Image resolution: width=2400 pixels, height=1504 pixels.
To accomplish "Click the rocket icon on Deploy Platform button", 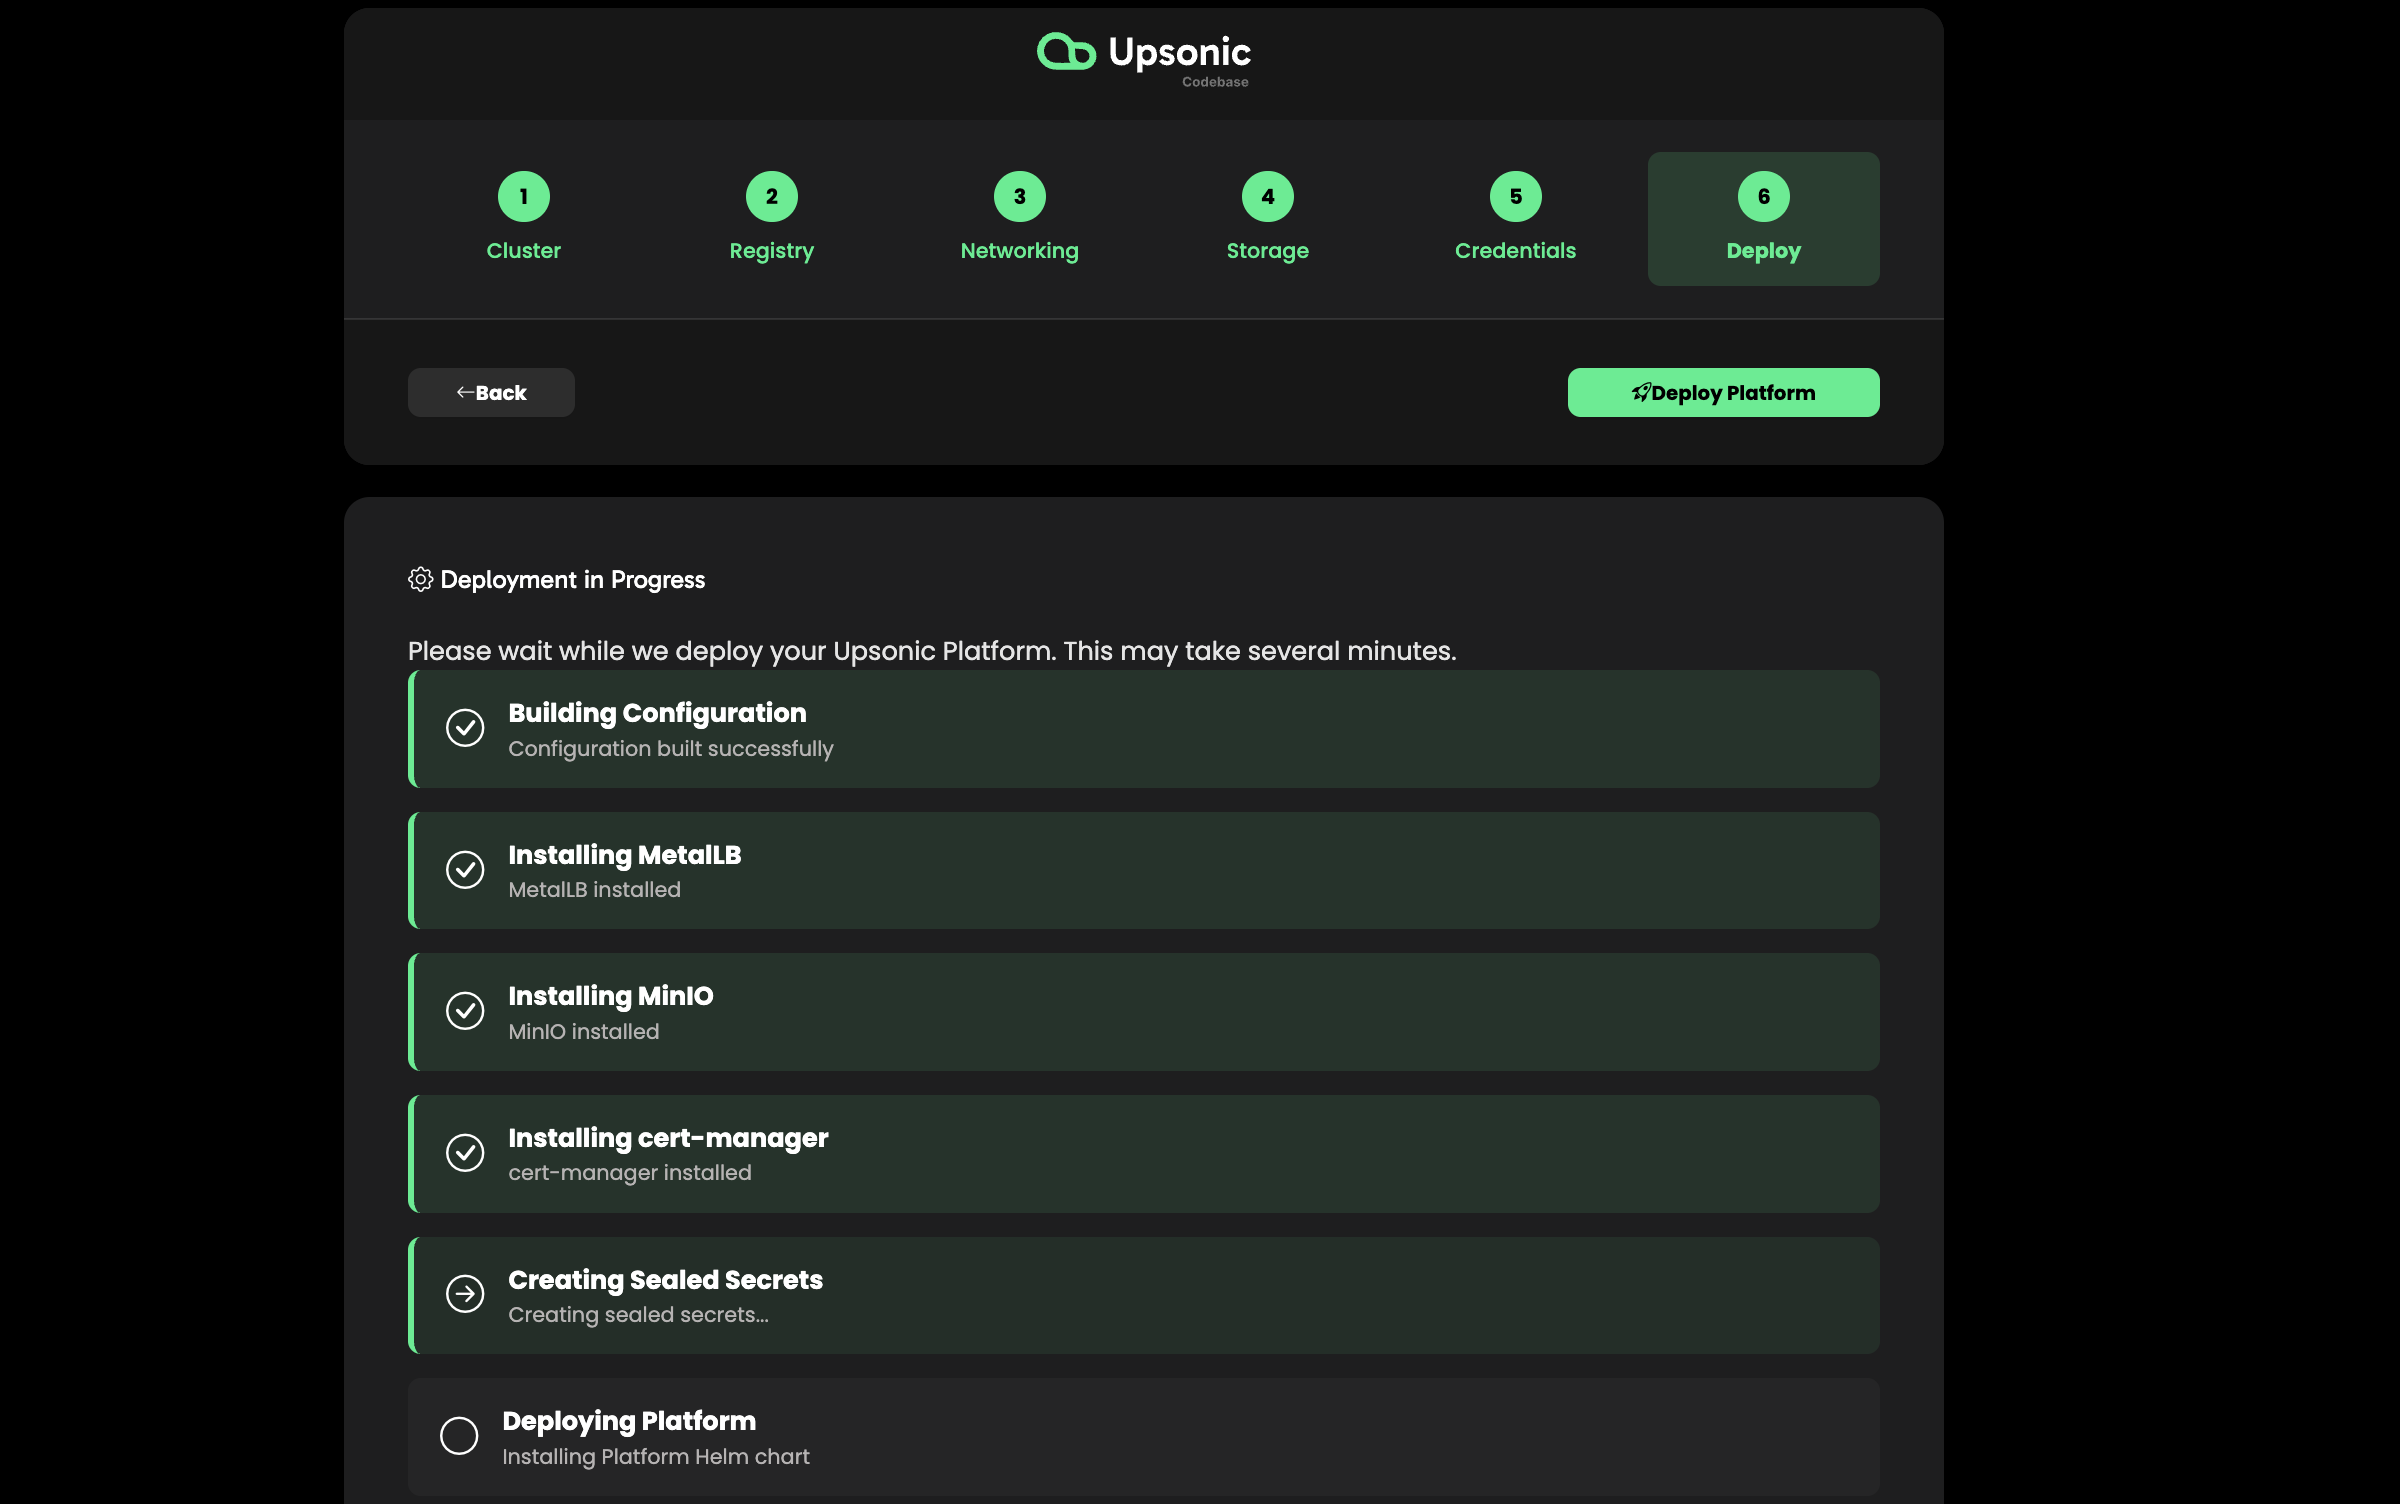I will point(1641,392).
